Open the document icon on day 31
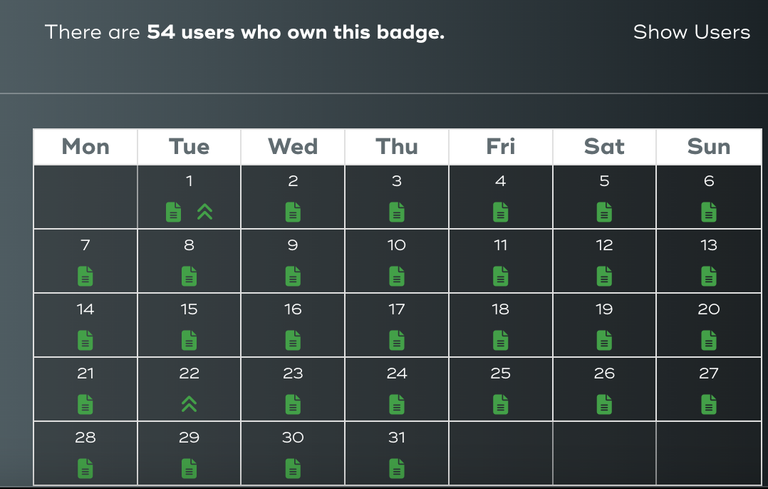 397,468
